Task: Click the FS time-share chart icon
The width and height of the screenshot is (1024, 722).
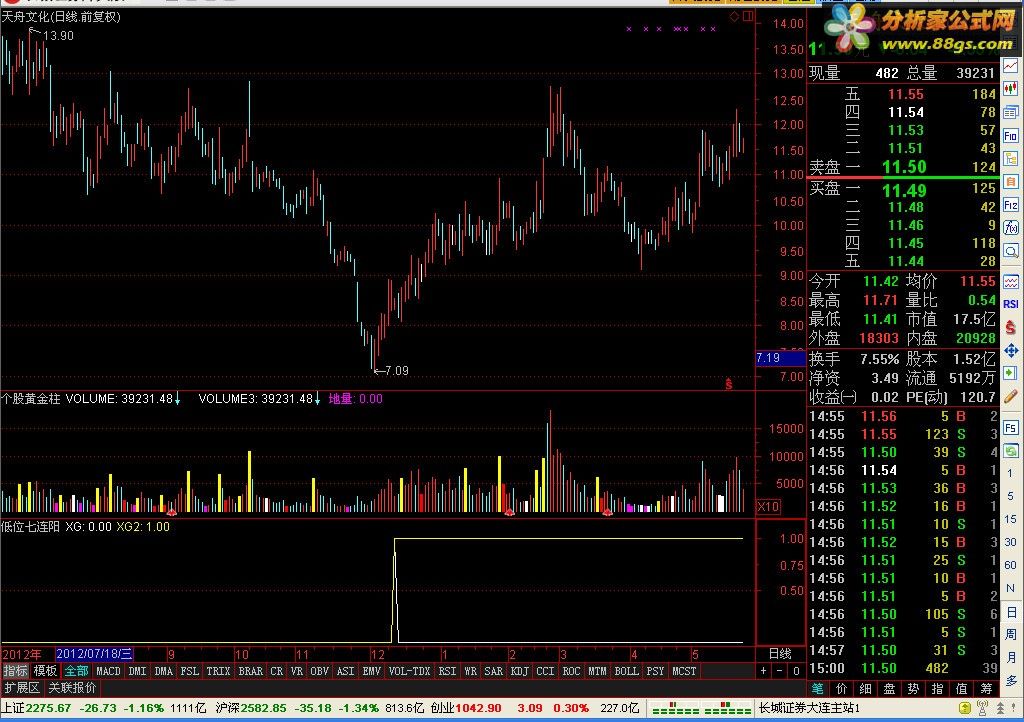Action: [1010, 428]
